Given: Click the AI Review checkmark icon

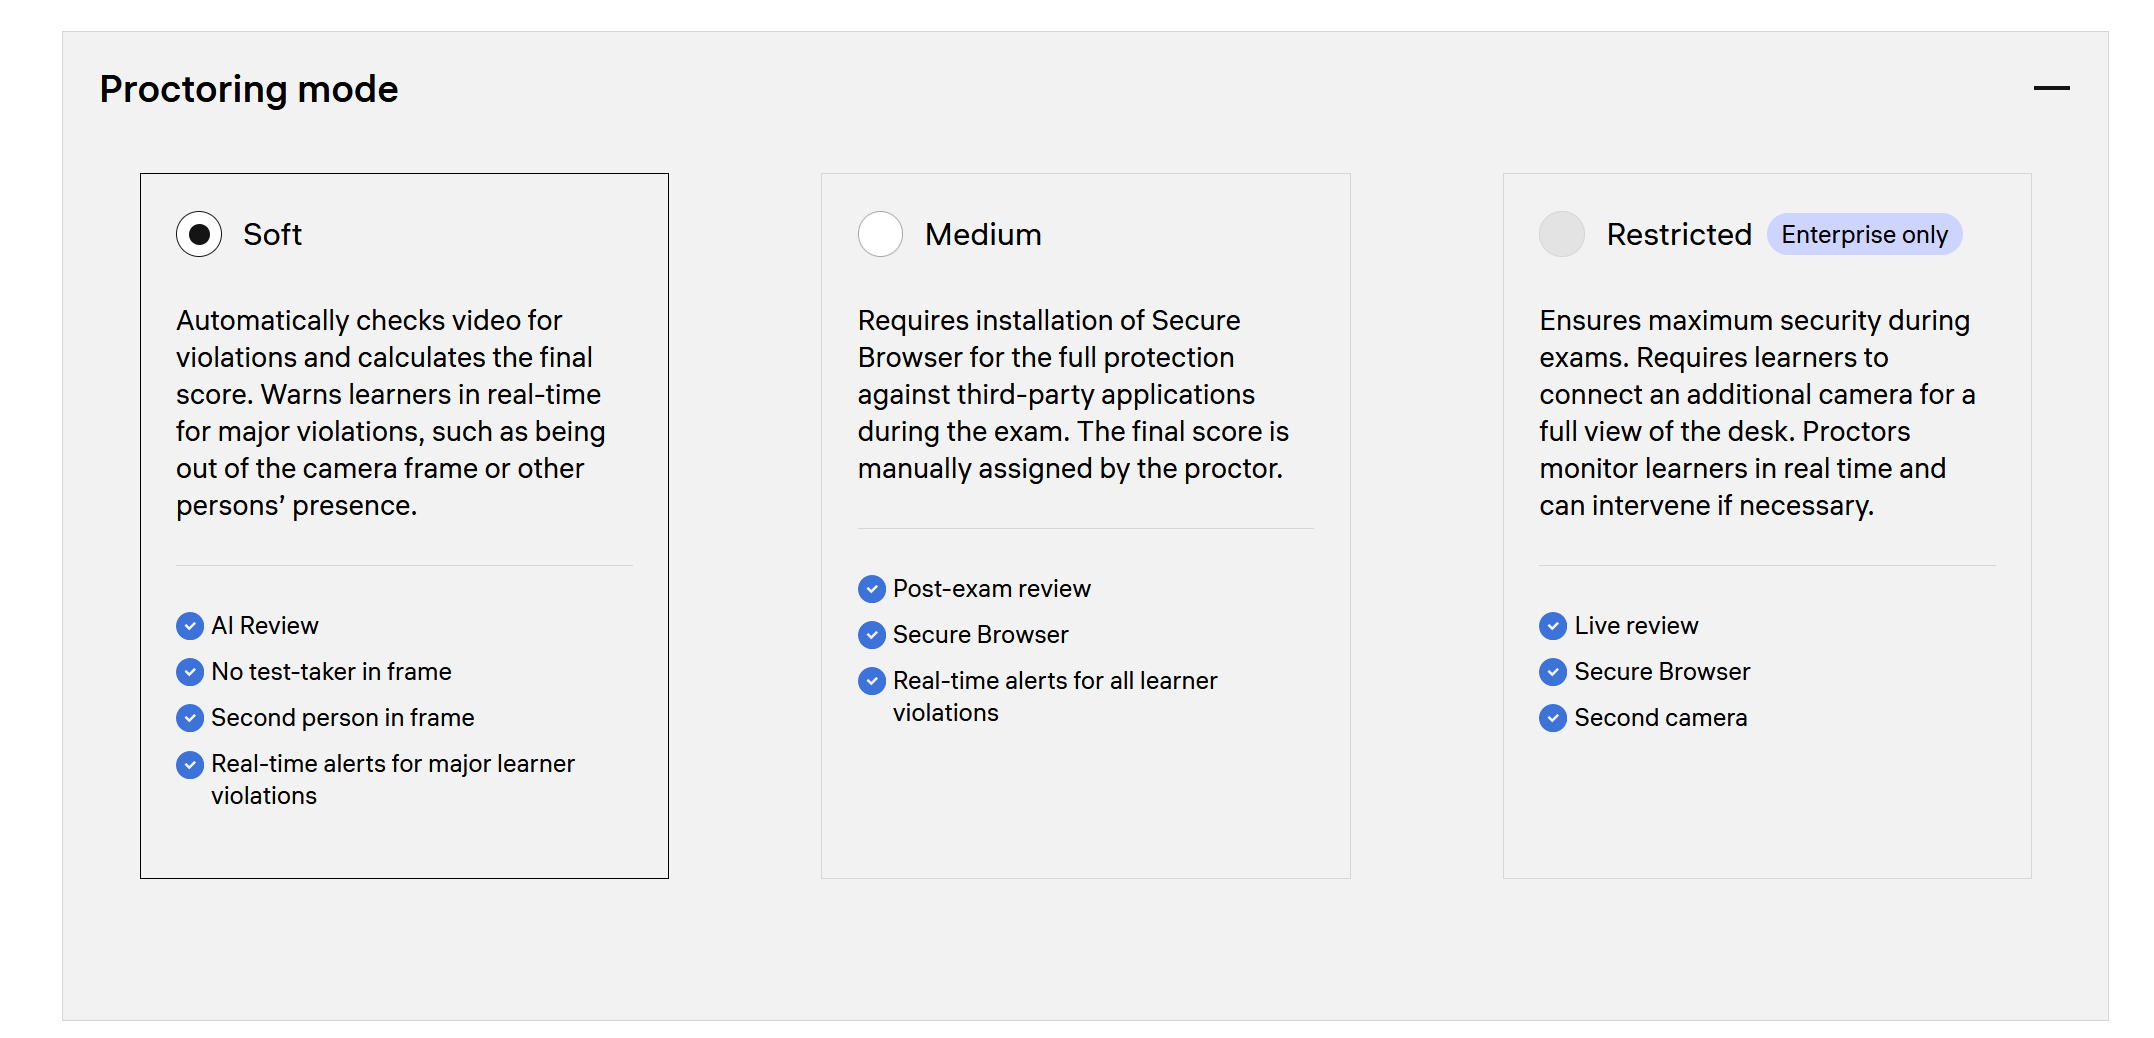Looking at the screenshot, I should point(190,626).
